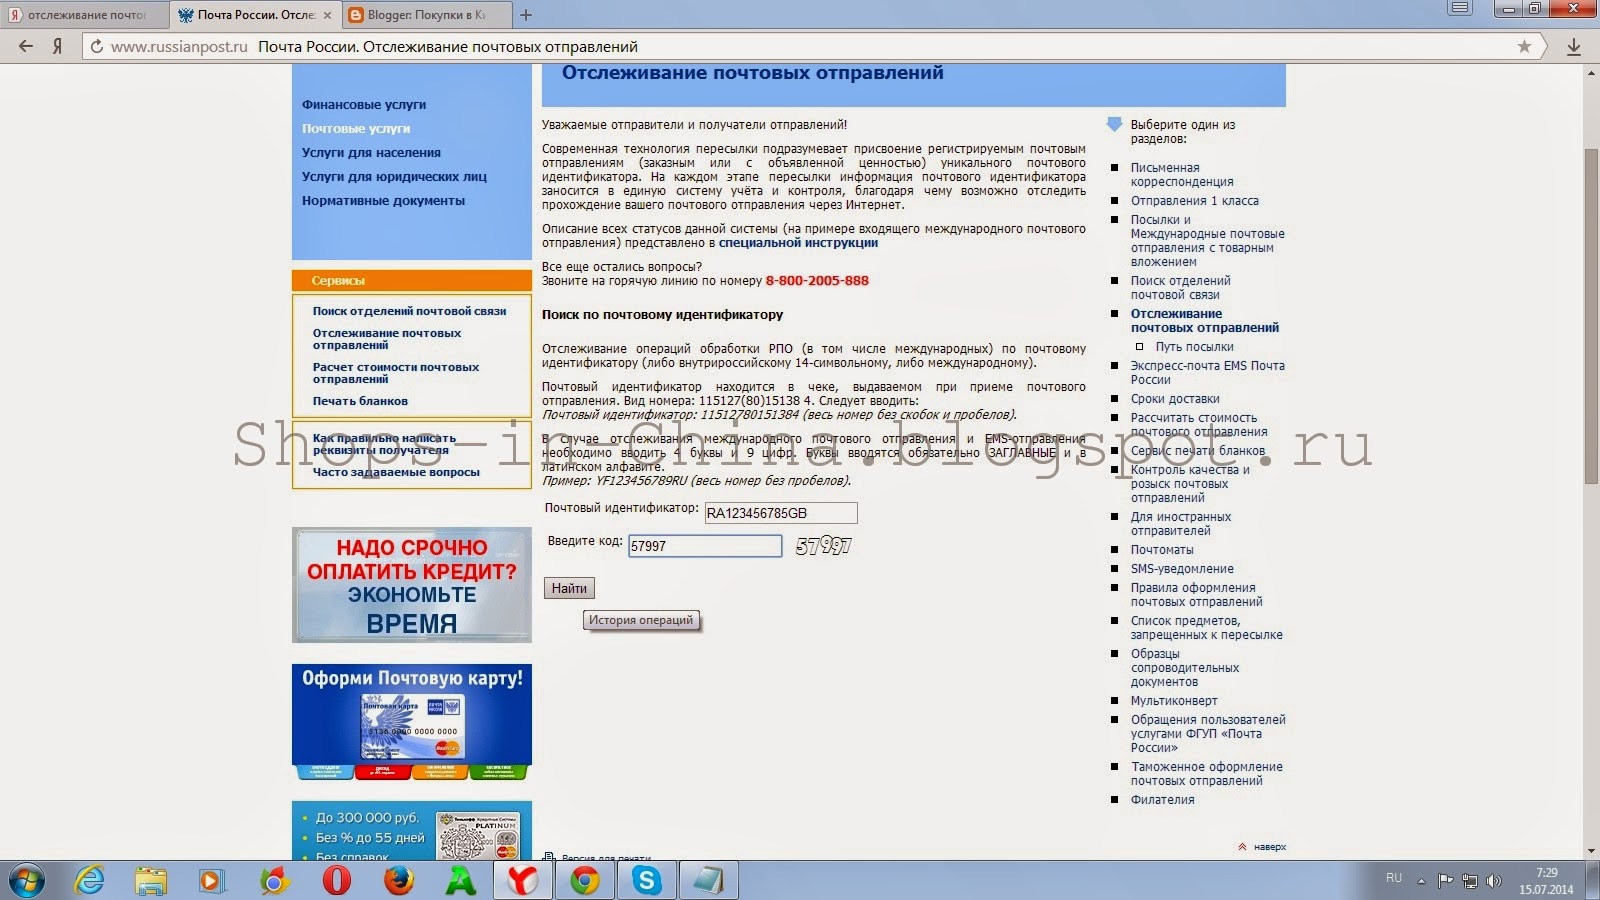This screenshot has height=900, width=1600.
Task: Open 'Услуги для населения' menu item
Action: pos(371,152)
